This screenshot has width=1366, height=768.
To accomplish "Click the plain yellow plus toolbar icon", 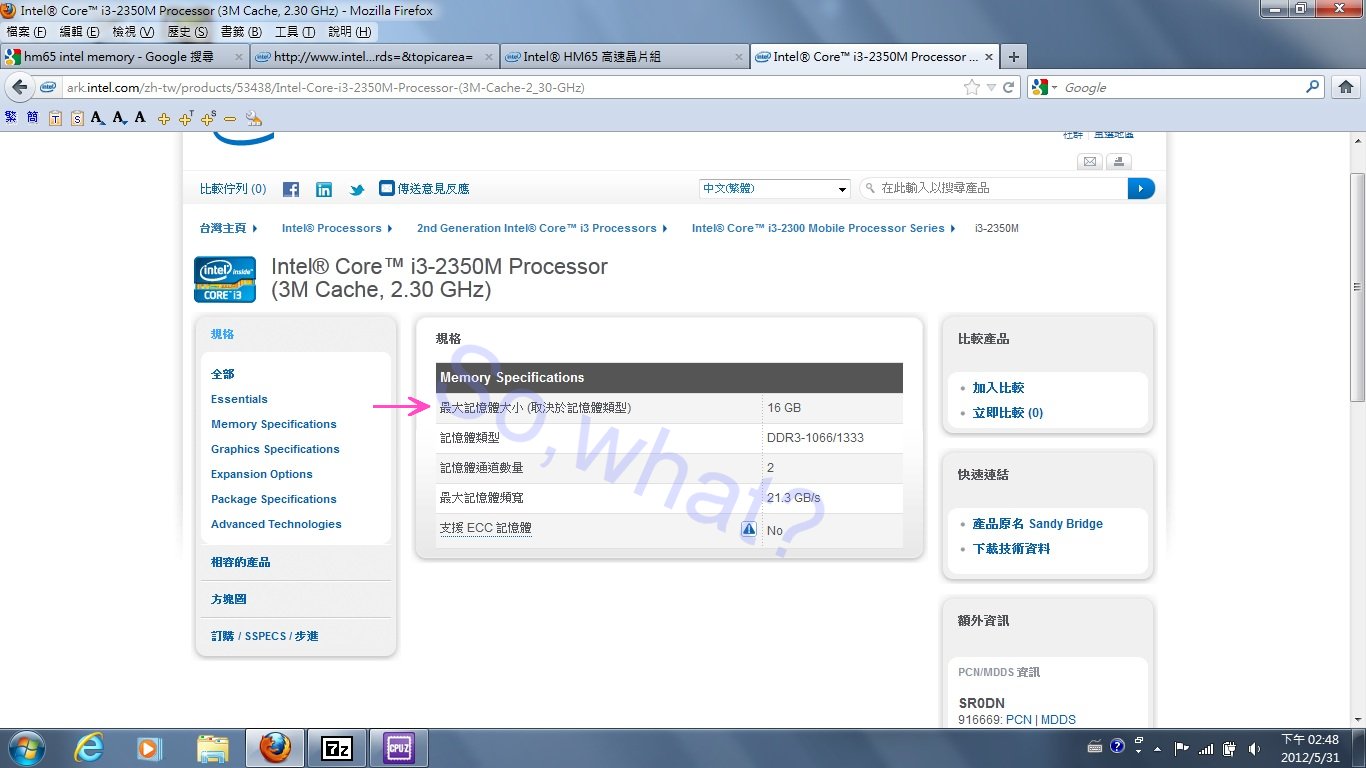I will [164, 119].
